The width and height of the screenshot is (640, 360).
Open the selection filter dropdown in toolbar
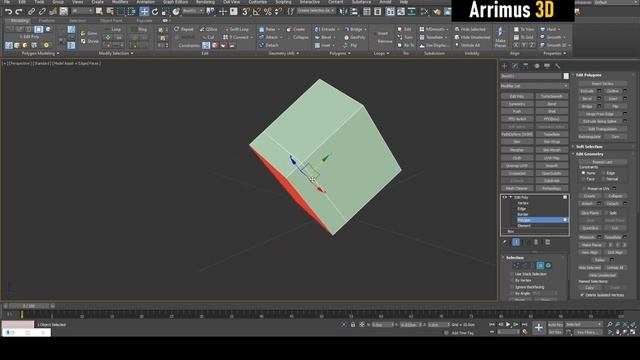(x=82, y=11)
